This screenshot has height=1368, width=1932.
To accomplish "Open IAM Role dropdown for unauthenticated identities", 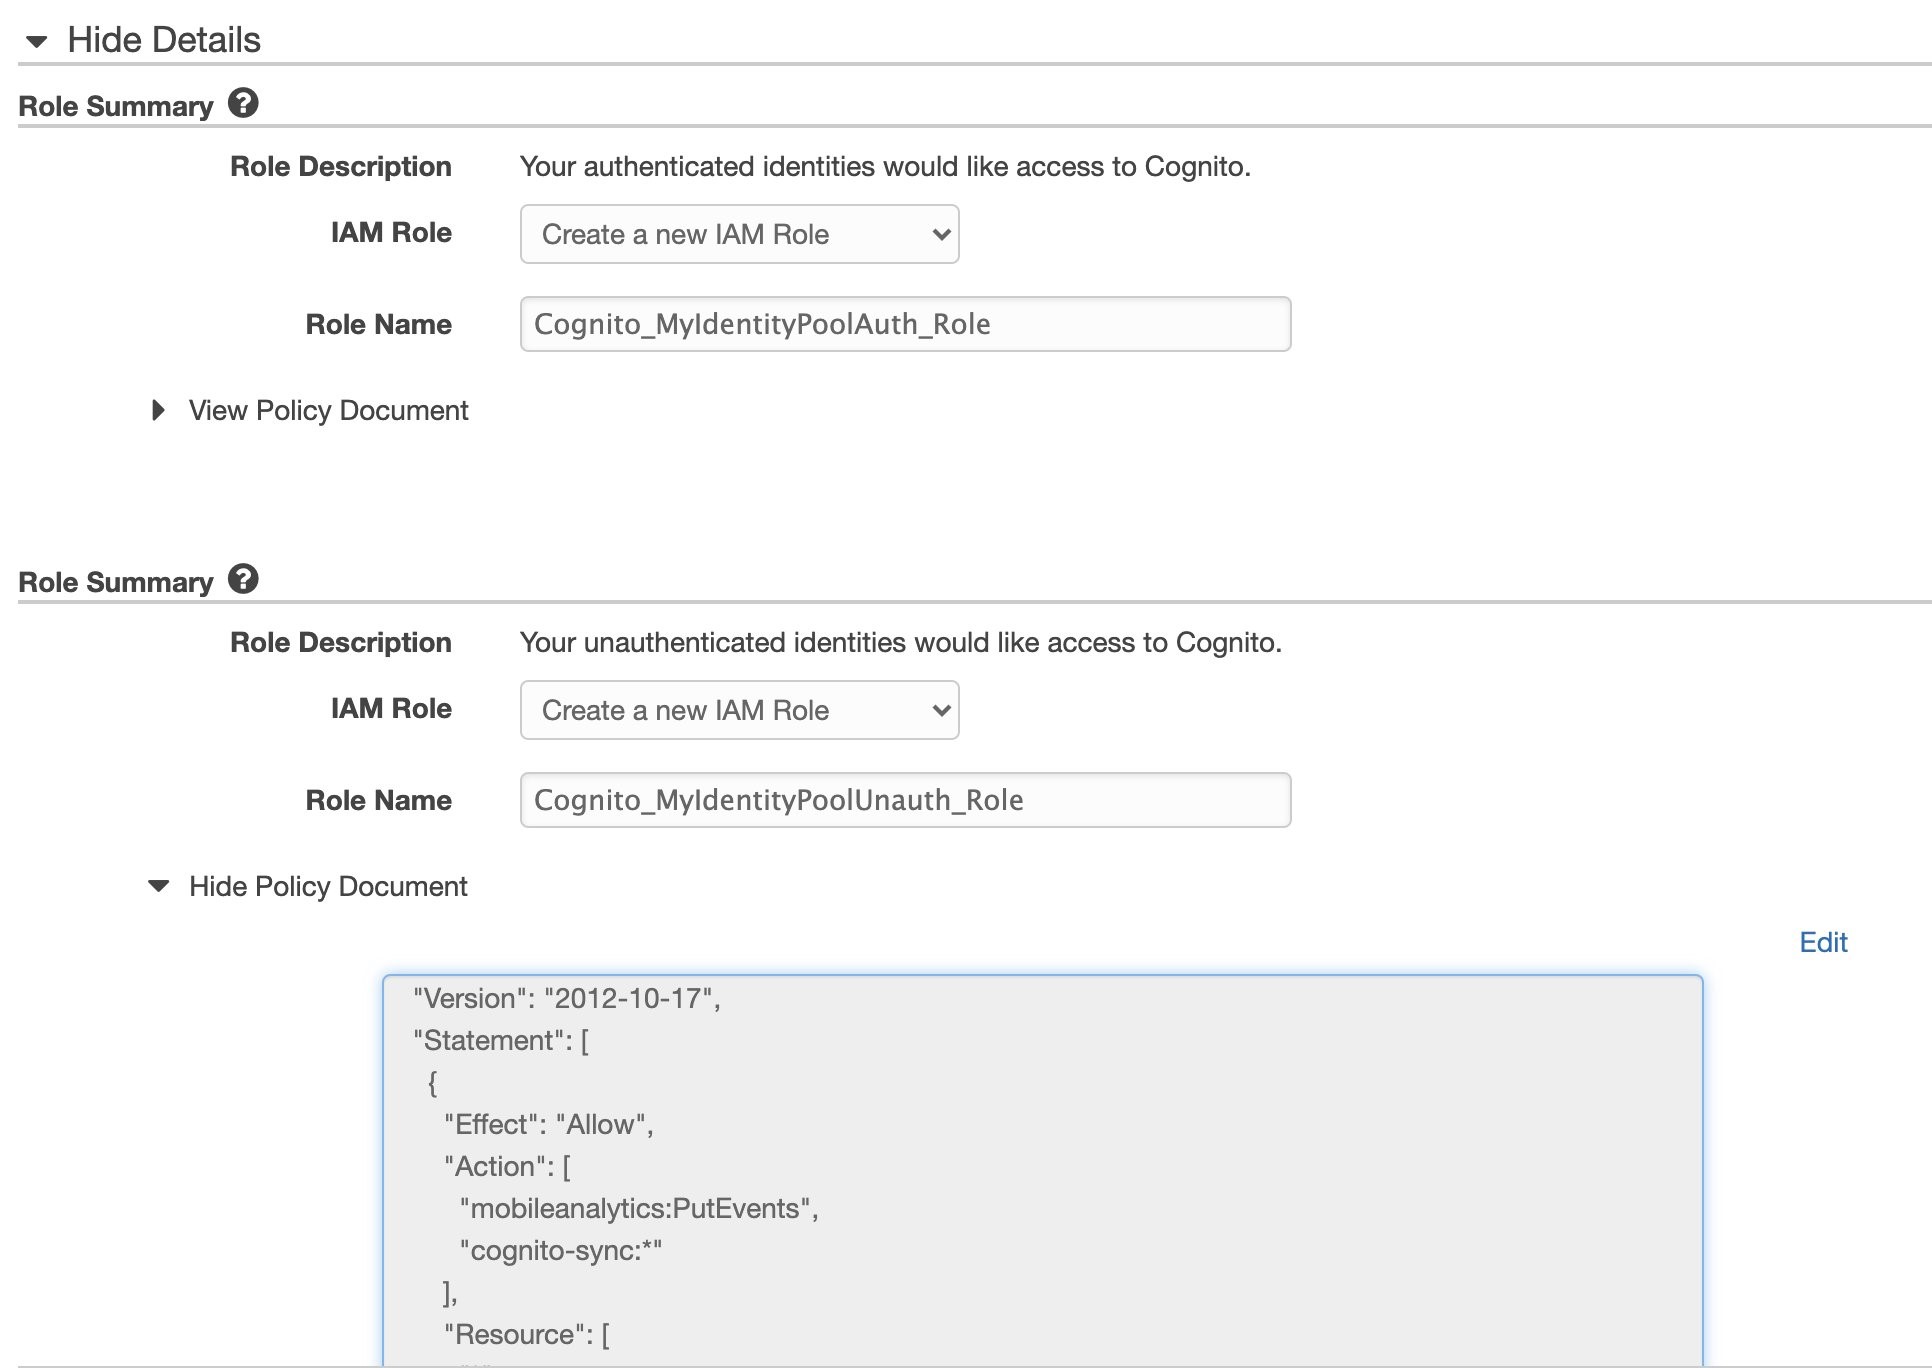I will click(739, 710).
